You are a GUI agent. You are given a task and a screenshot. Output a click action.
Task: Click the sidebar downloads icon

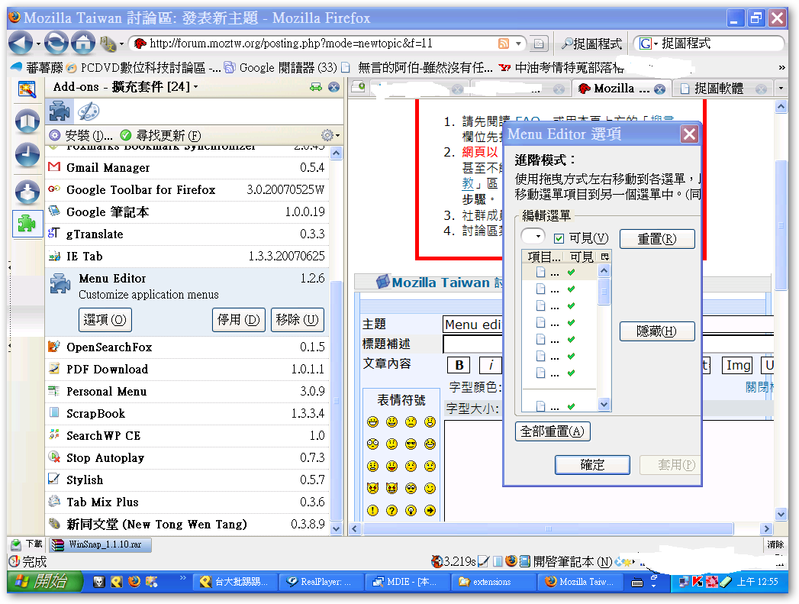click(27, 191)
